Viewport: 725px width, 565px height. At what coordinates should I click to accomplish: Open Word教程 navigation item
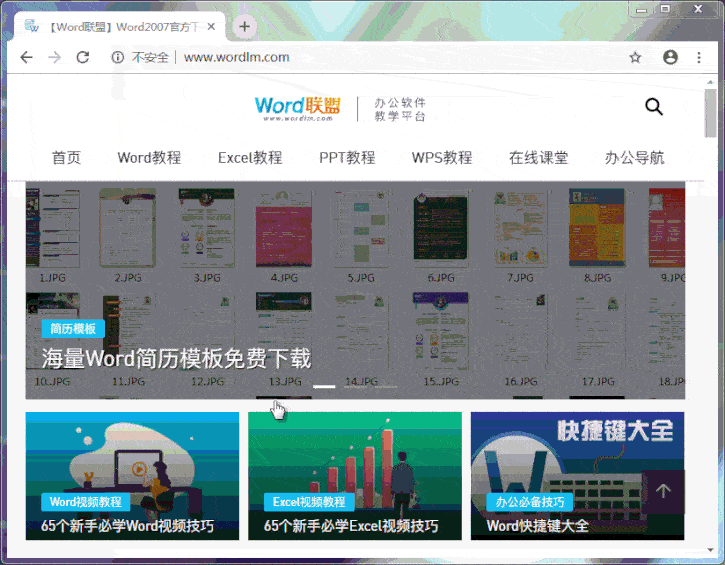tap(149, 158)
